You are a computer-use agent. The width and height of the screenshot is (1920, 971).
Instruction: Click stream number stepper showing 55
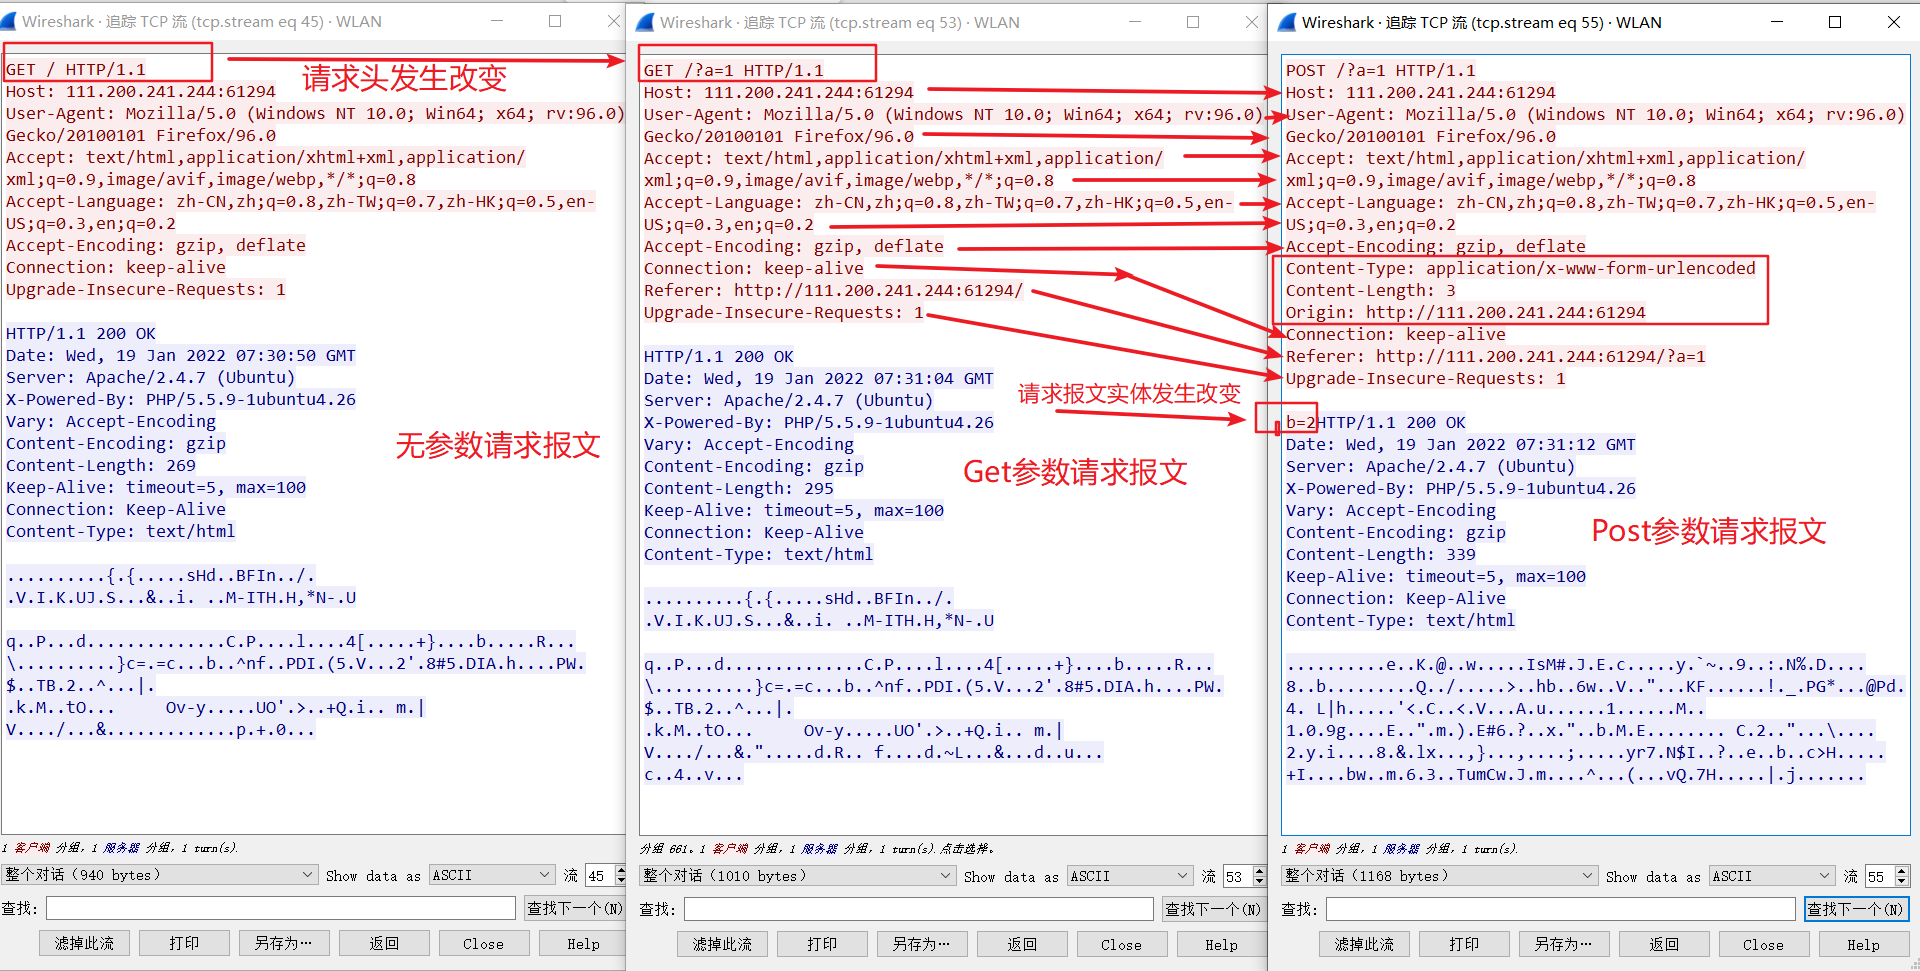[1887, 876]
